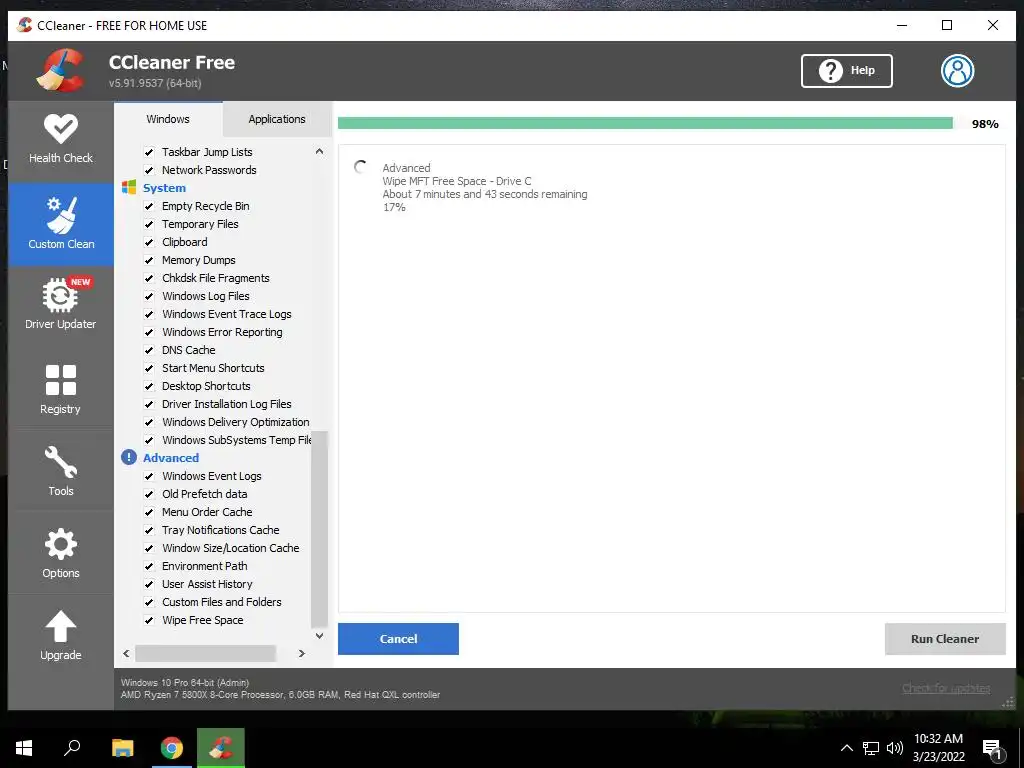This screenshot has width=1024, height=768.
Task: Open the notification center icon
Action: pyautogui.click(x=992, y=749)
